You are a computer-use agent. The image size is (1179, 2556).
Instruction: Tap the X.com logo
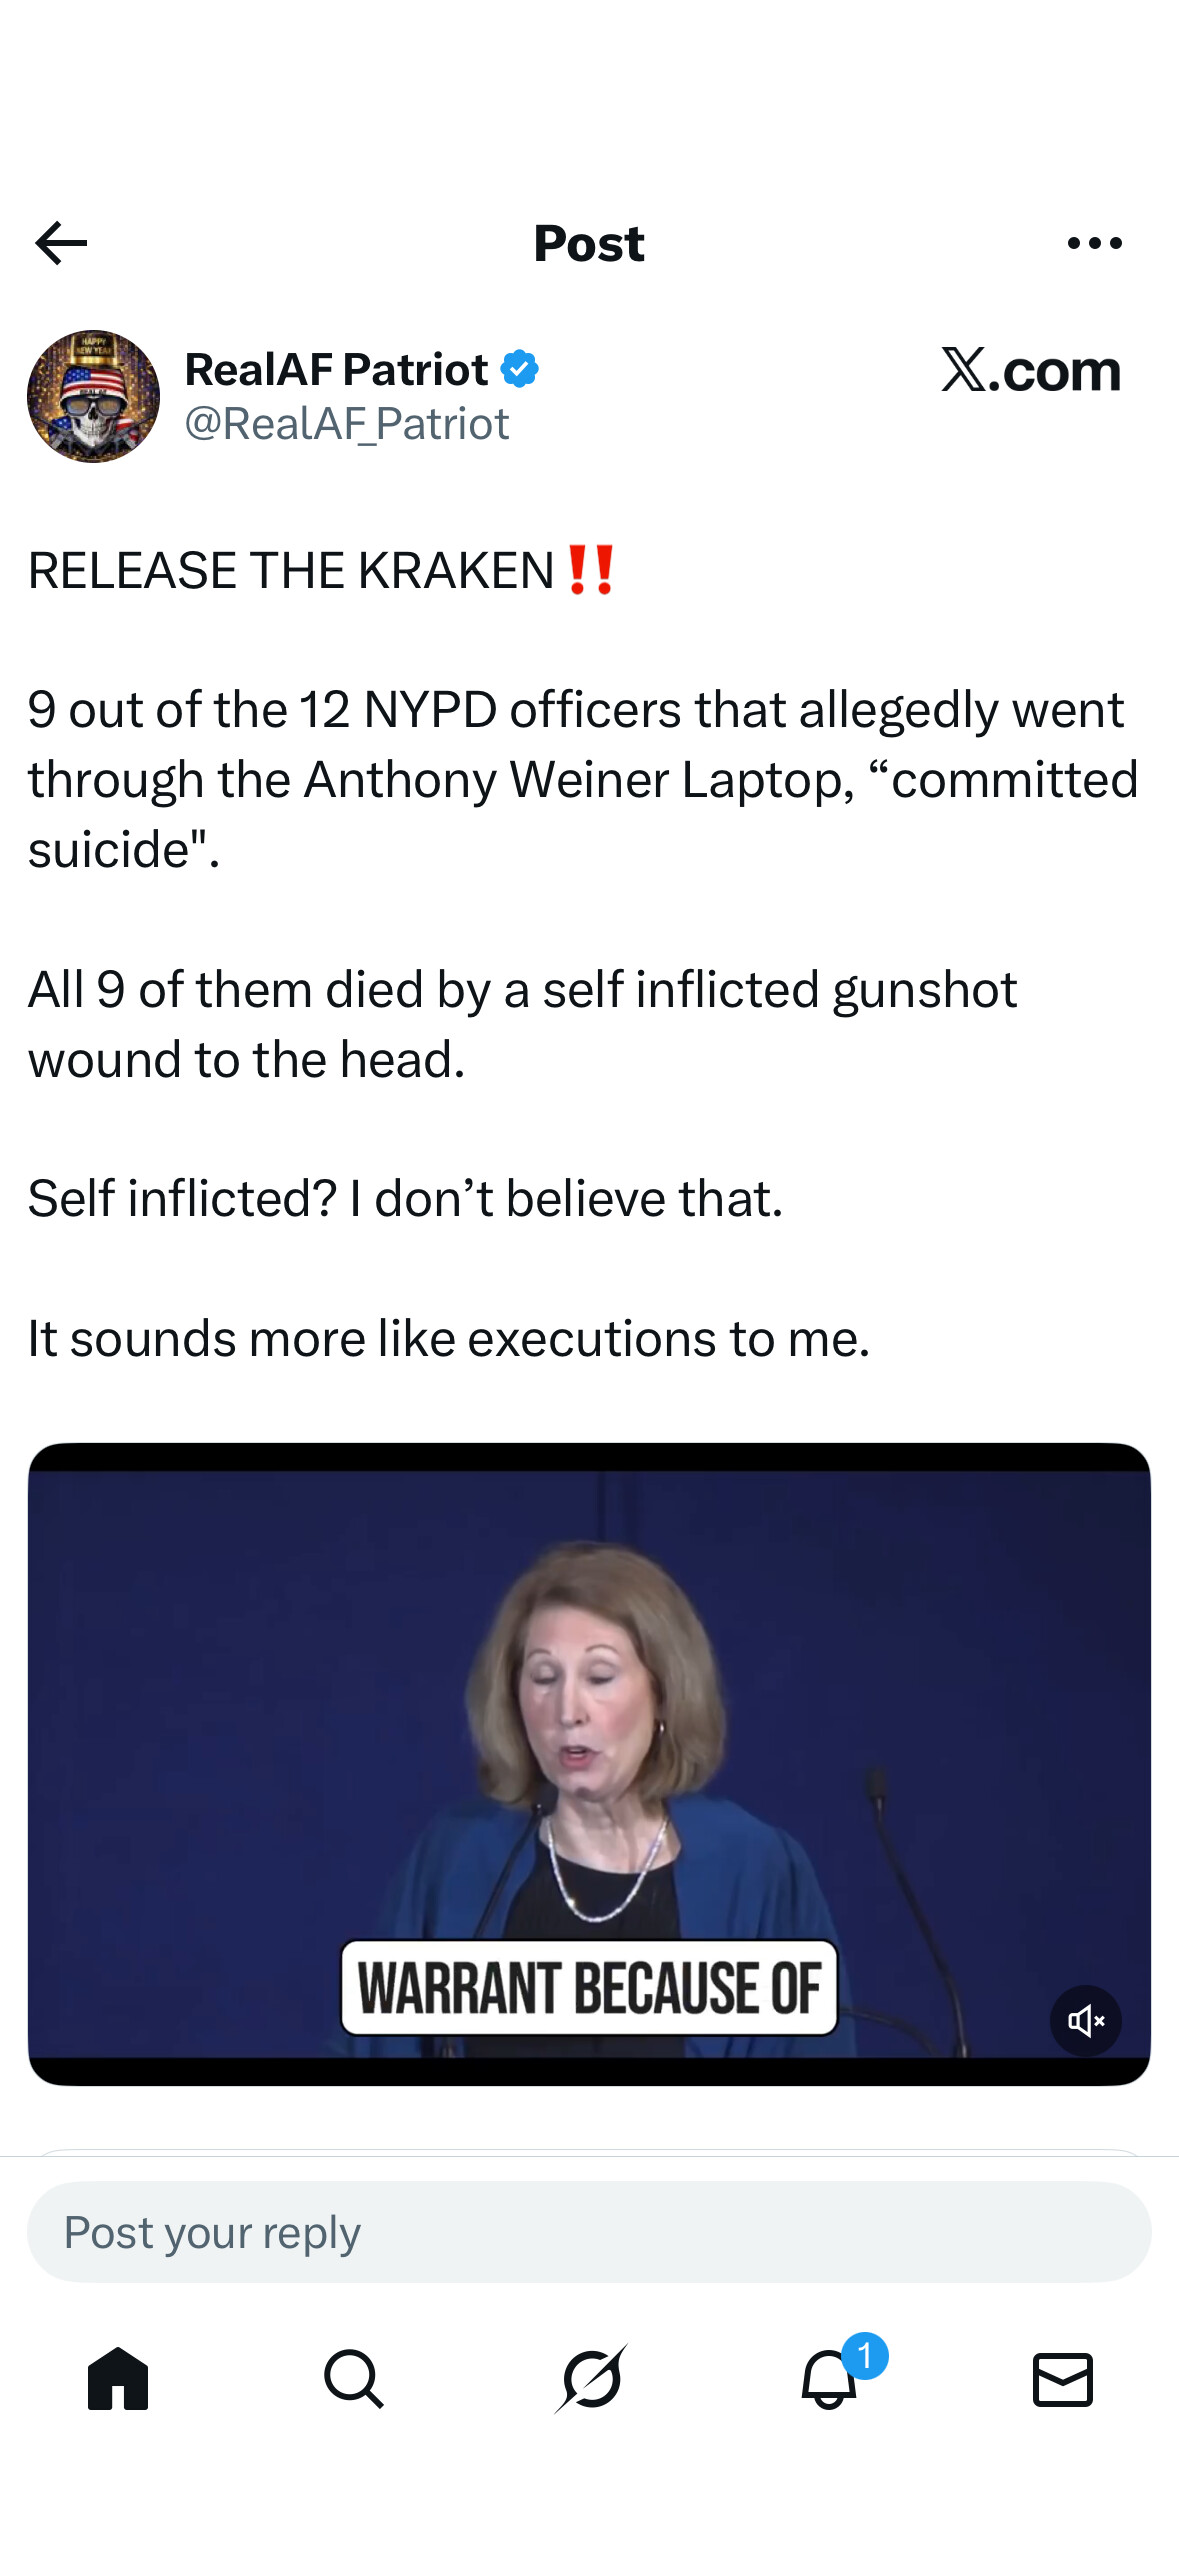click(1030, 371)
